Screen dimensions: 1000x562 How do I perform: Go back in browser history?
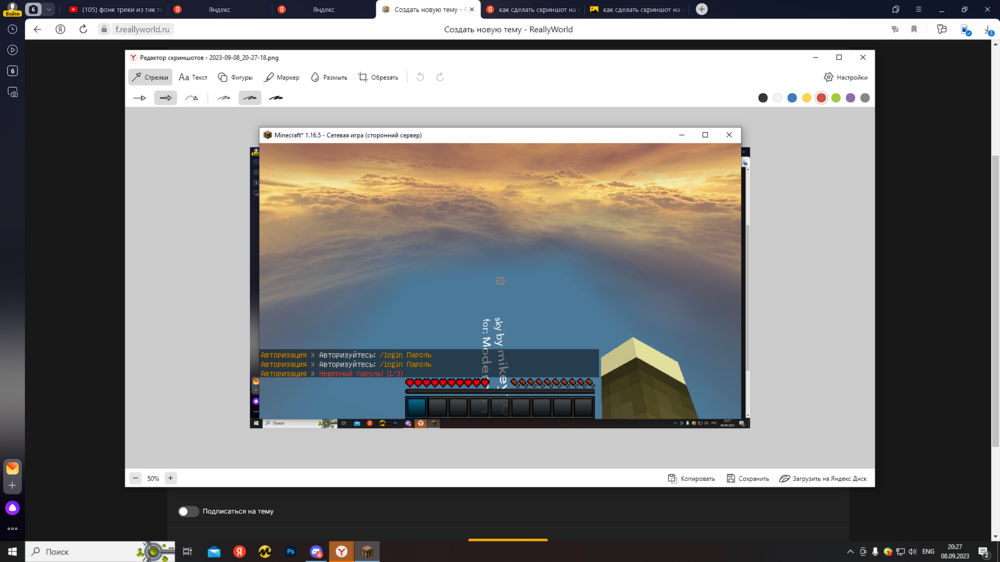coord(38,29)
